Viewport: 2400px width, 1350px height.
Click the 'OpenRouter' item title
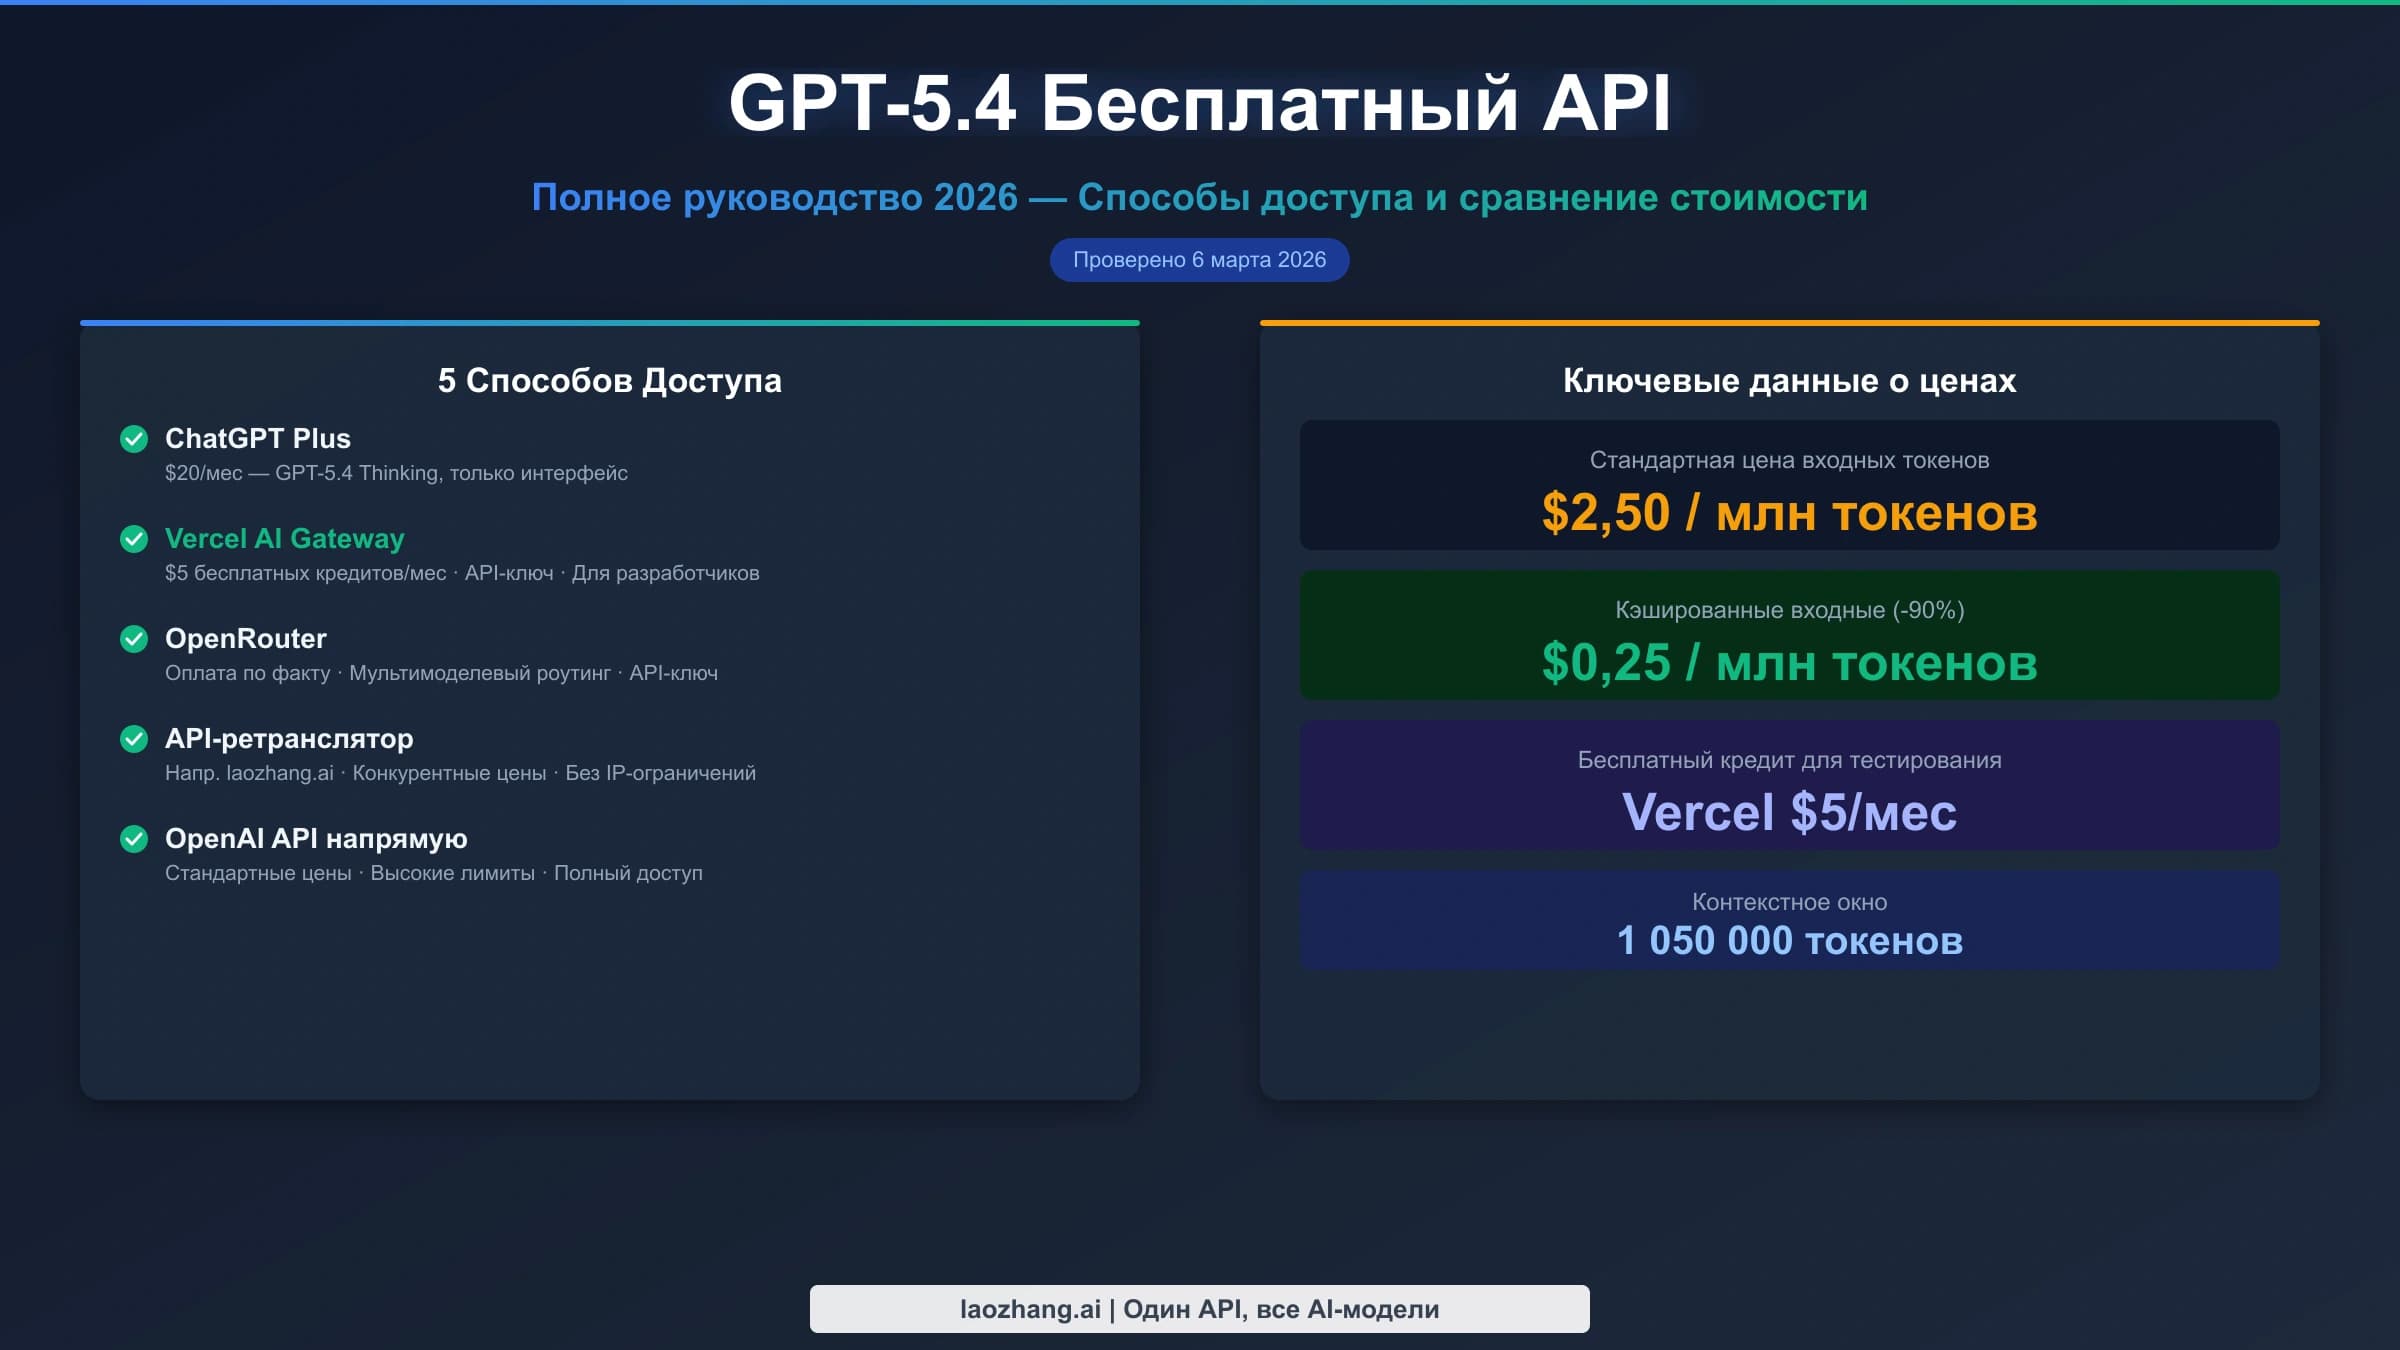(x=246, y=638)
